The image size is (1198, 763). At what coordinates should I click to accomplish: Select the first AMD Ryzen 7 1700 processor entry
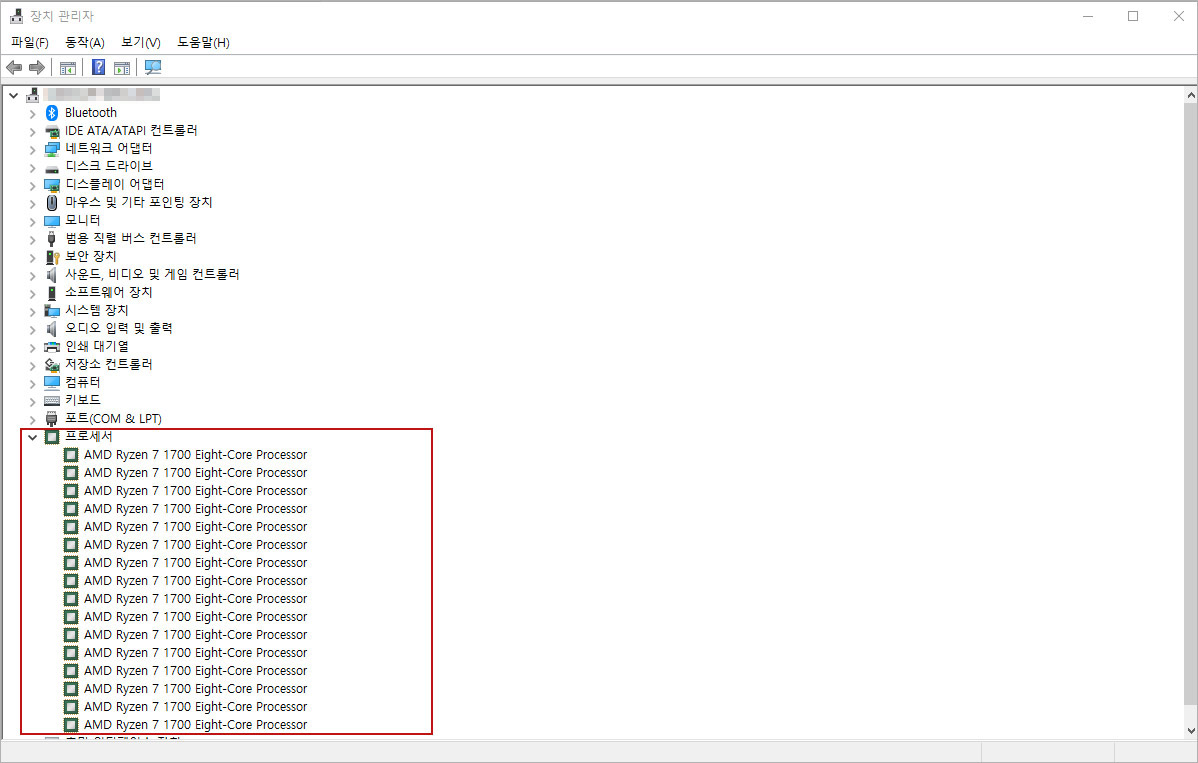pos(196,454)
